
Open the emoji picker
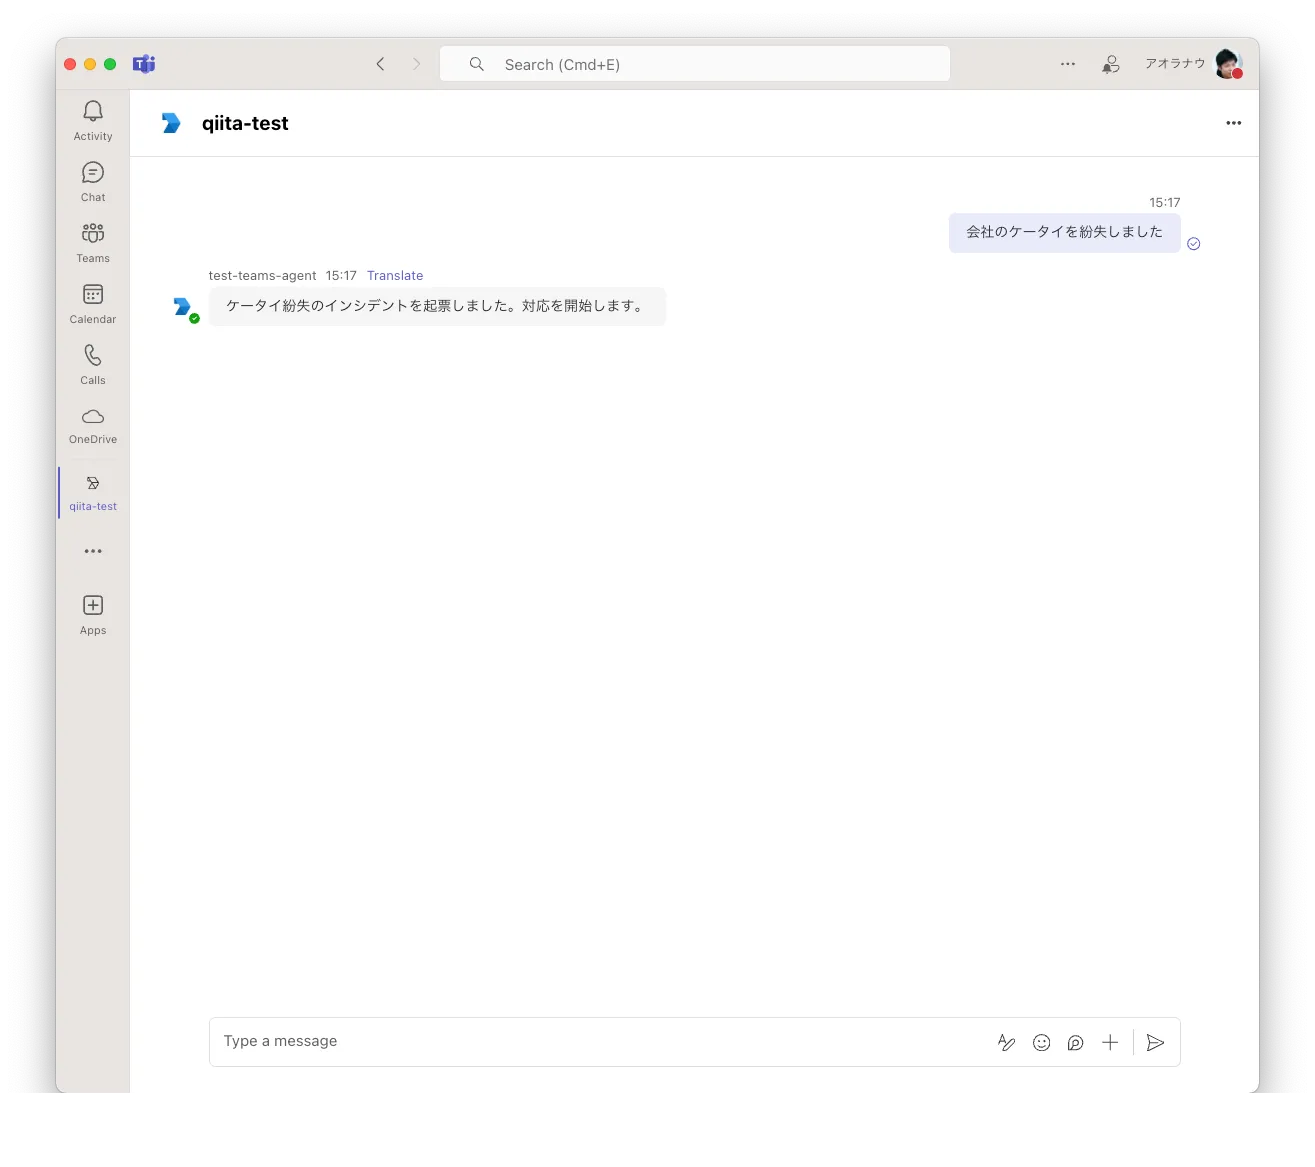(x=1041, y=1042)
